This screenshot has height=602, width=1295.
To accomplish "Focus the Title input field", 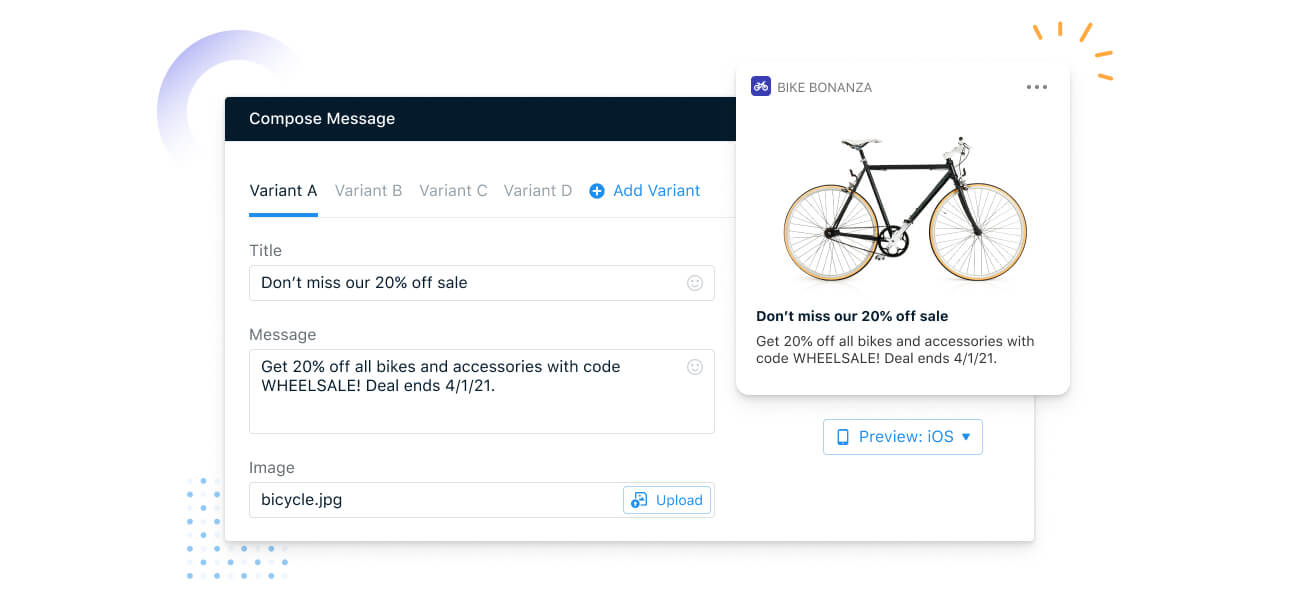I will tap(482, 283).
